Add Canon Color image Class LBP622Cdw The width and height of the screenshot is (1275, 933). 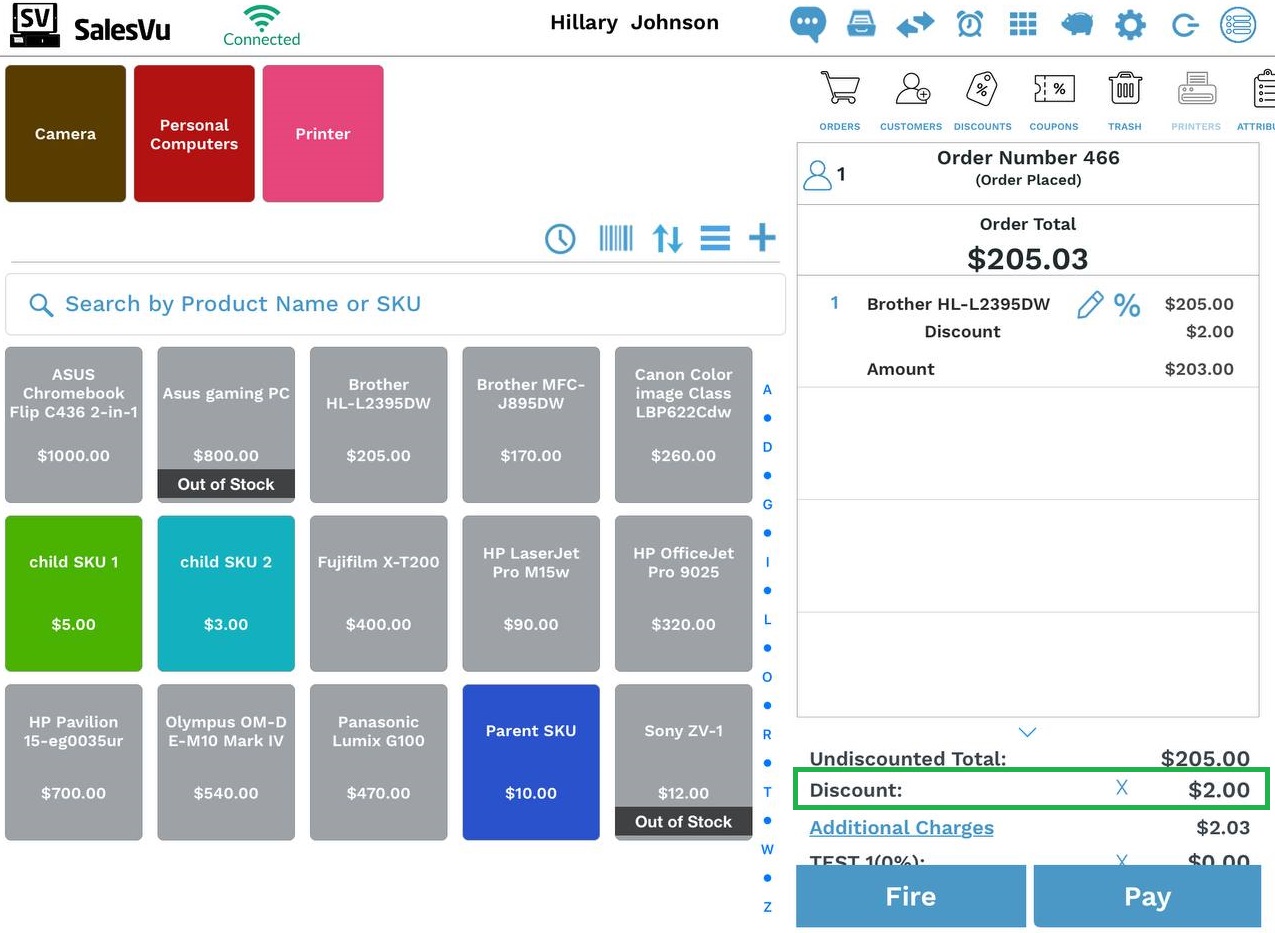pyautogui.click(x=683, y=425)
